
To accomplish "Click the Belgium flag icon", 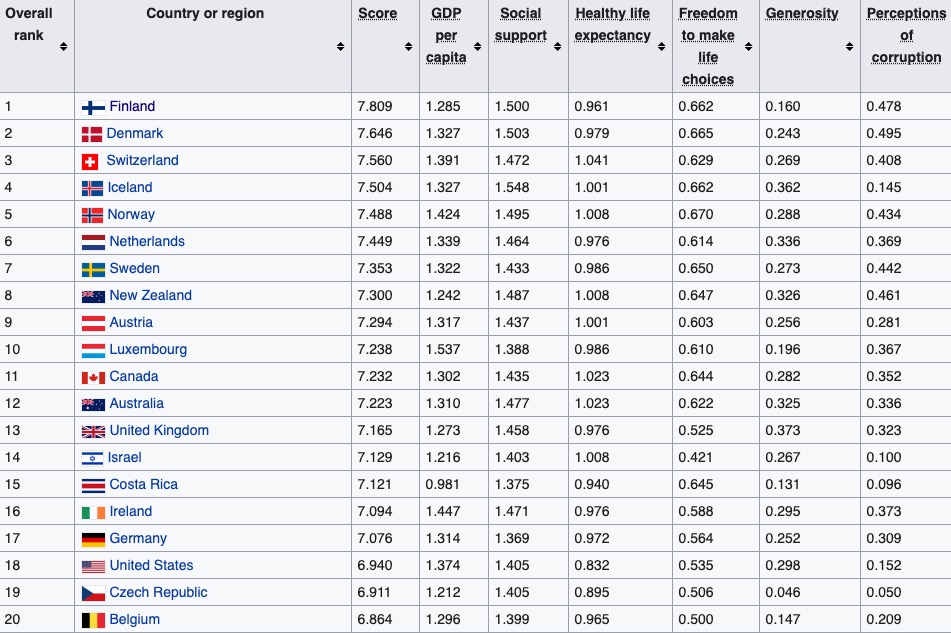I will (x=93, y=620).
